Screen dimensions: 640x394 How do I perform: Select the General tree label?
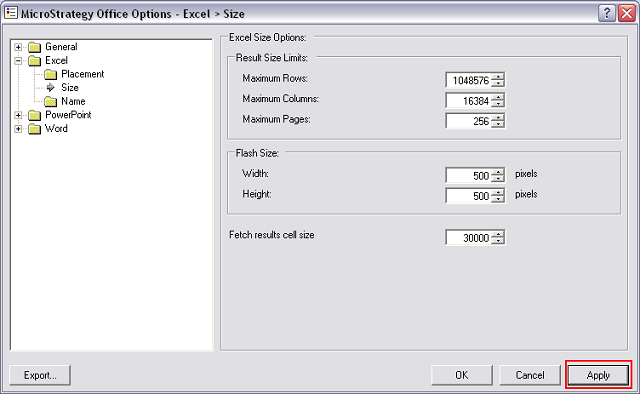(61, 47)
